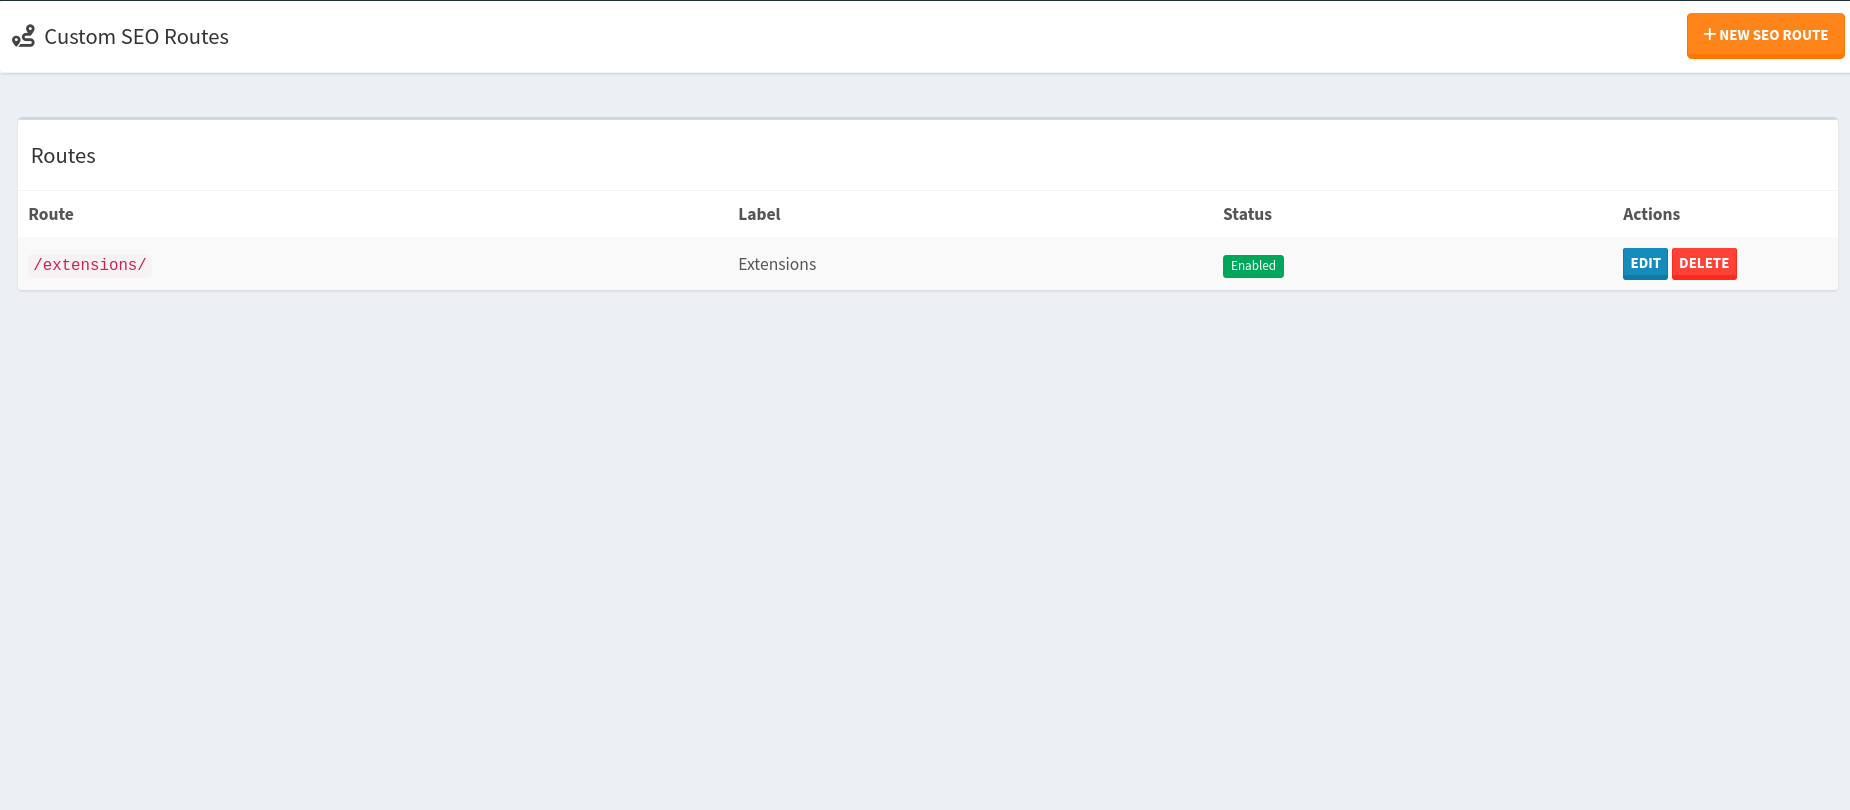The height and width of the screenshot is (810, 1850).
Task: Click the Enabled status badge
Action: 1253,266
